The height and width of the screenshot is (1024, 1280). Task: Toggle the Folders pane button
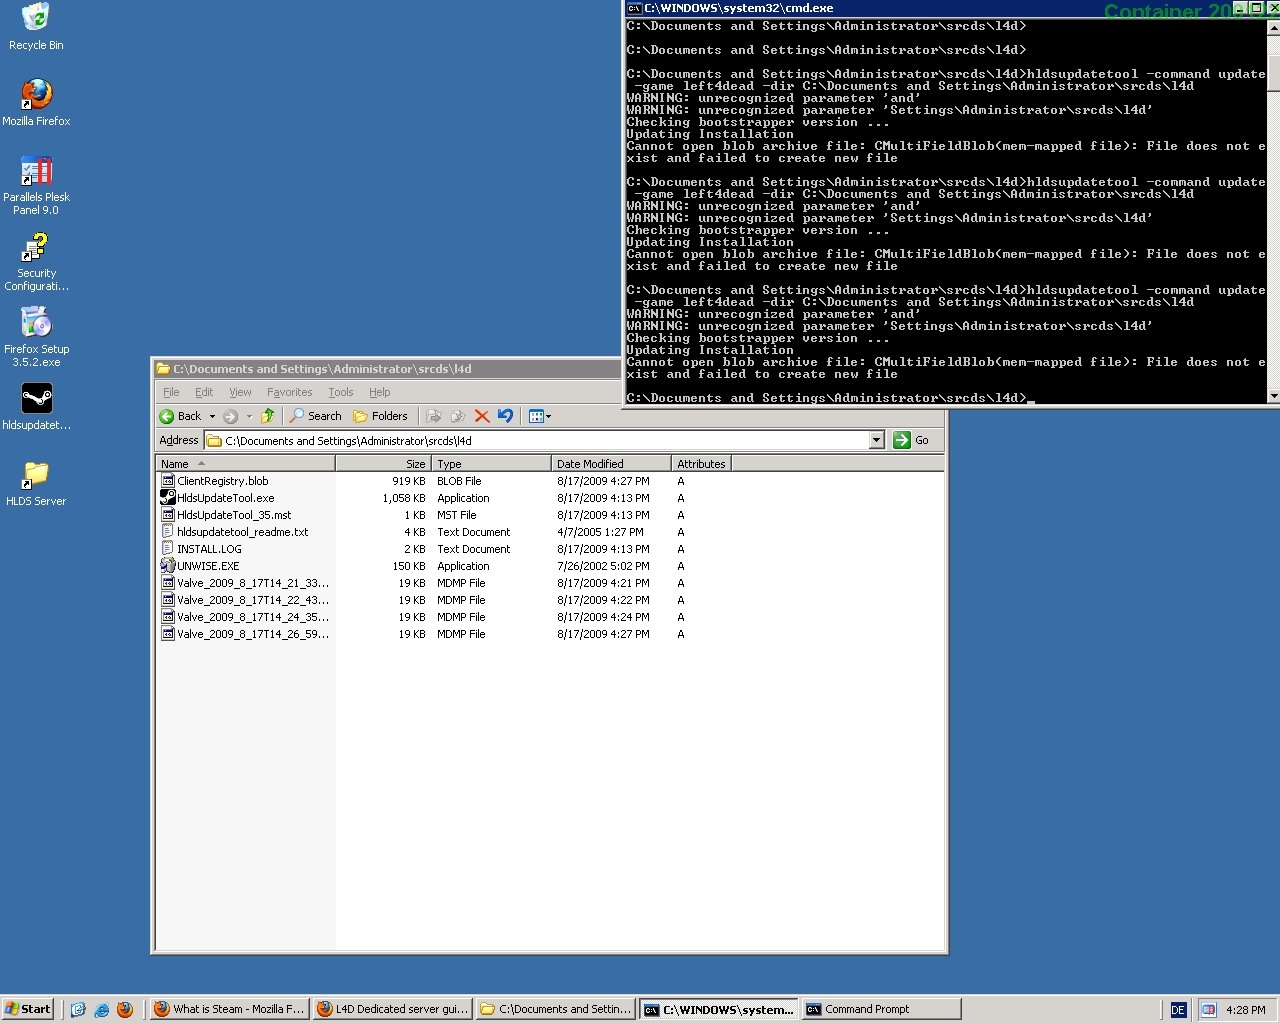click(380, 416)
